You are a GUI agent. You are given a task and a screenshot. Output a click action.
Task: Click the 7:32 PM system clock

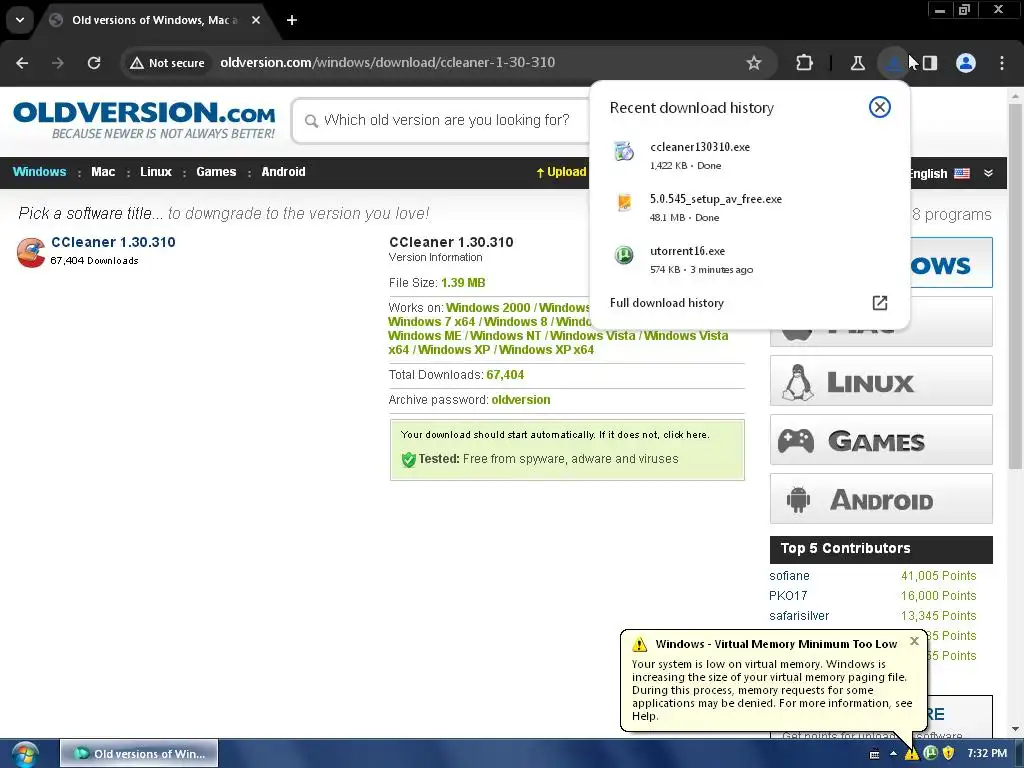987,753
